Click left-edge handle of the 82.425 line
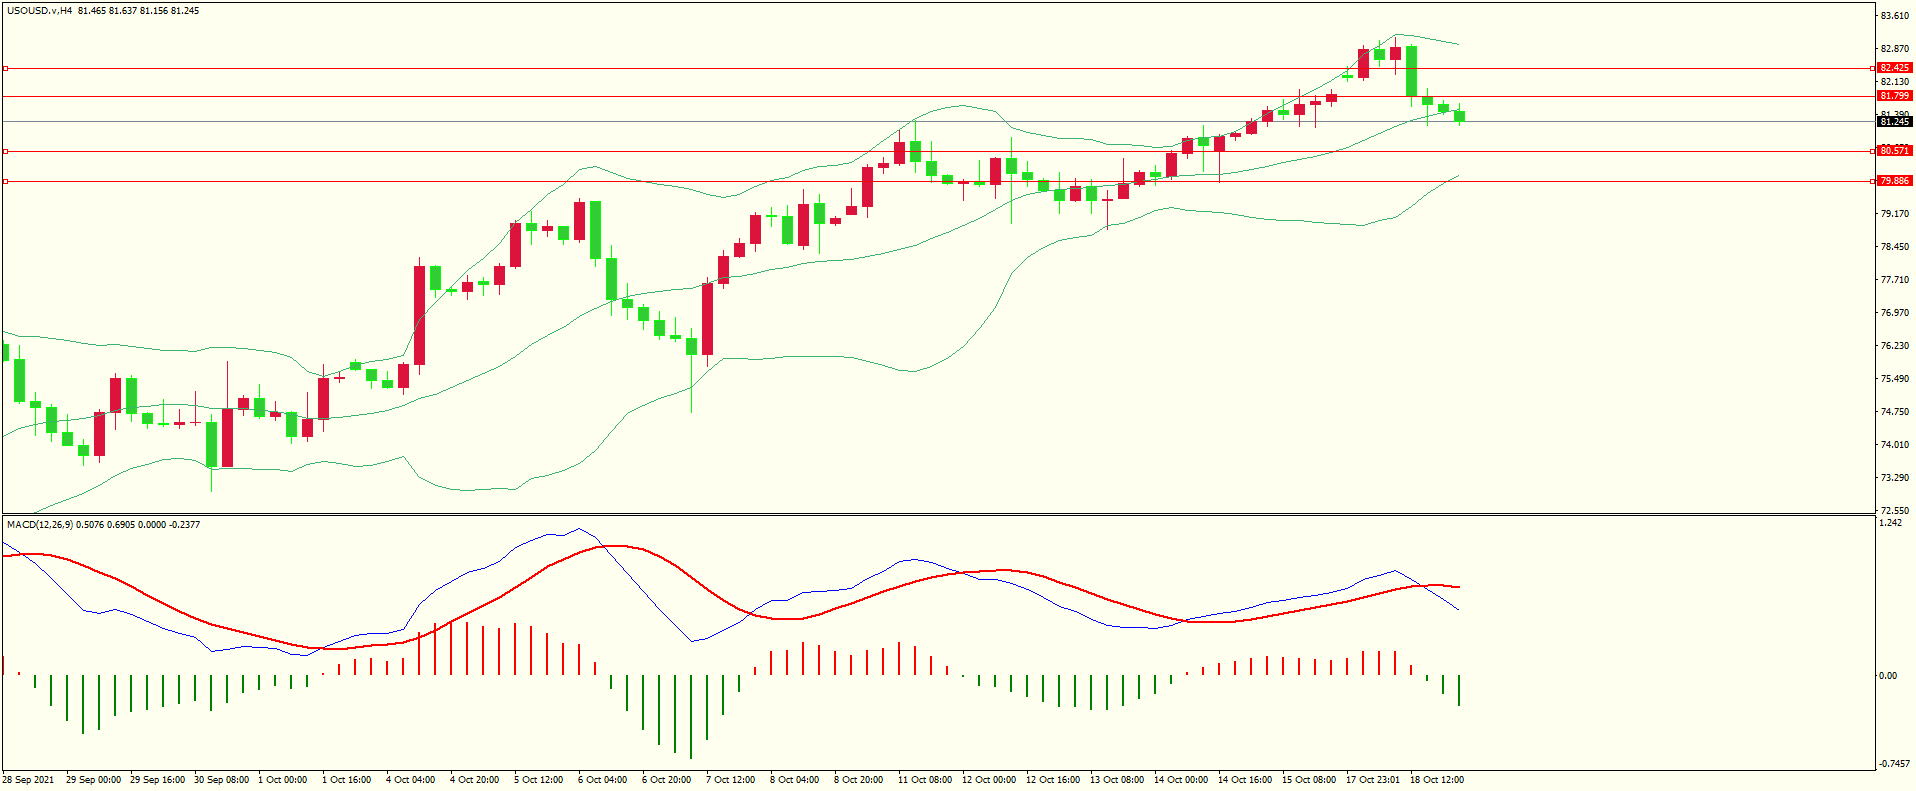This screenshot has width=1916, height=791. pos(6,69)
